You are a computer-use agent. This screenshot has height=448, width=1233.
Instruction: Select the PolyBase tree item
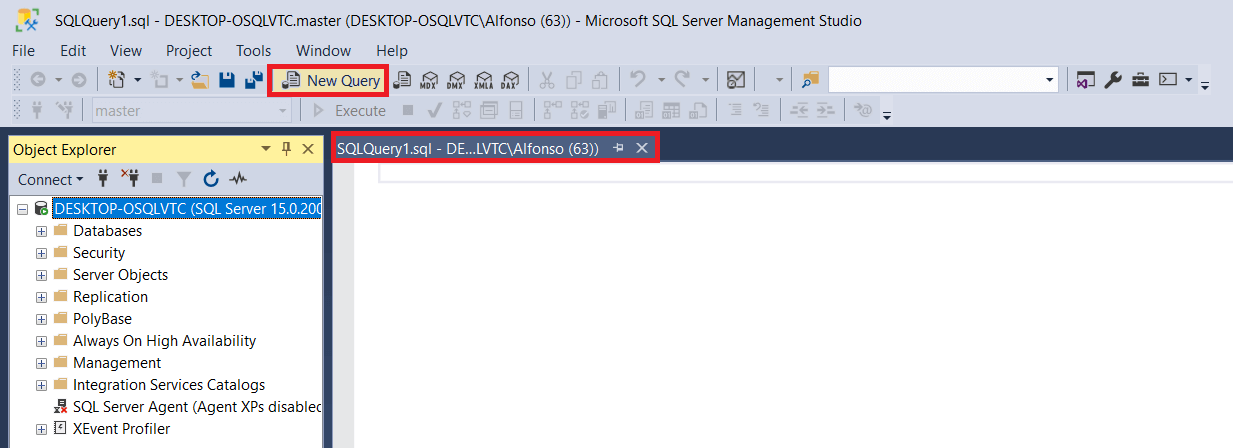tap(102, 319)
